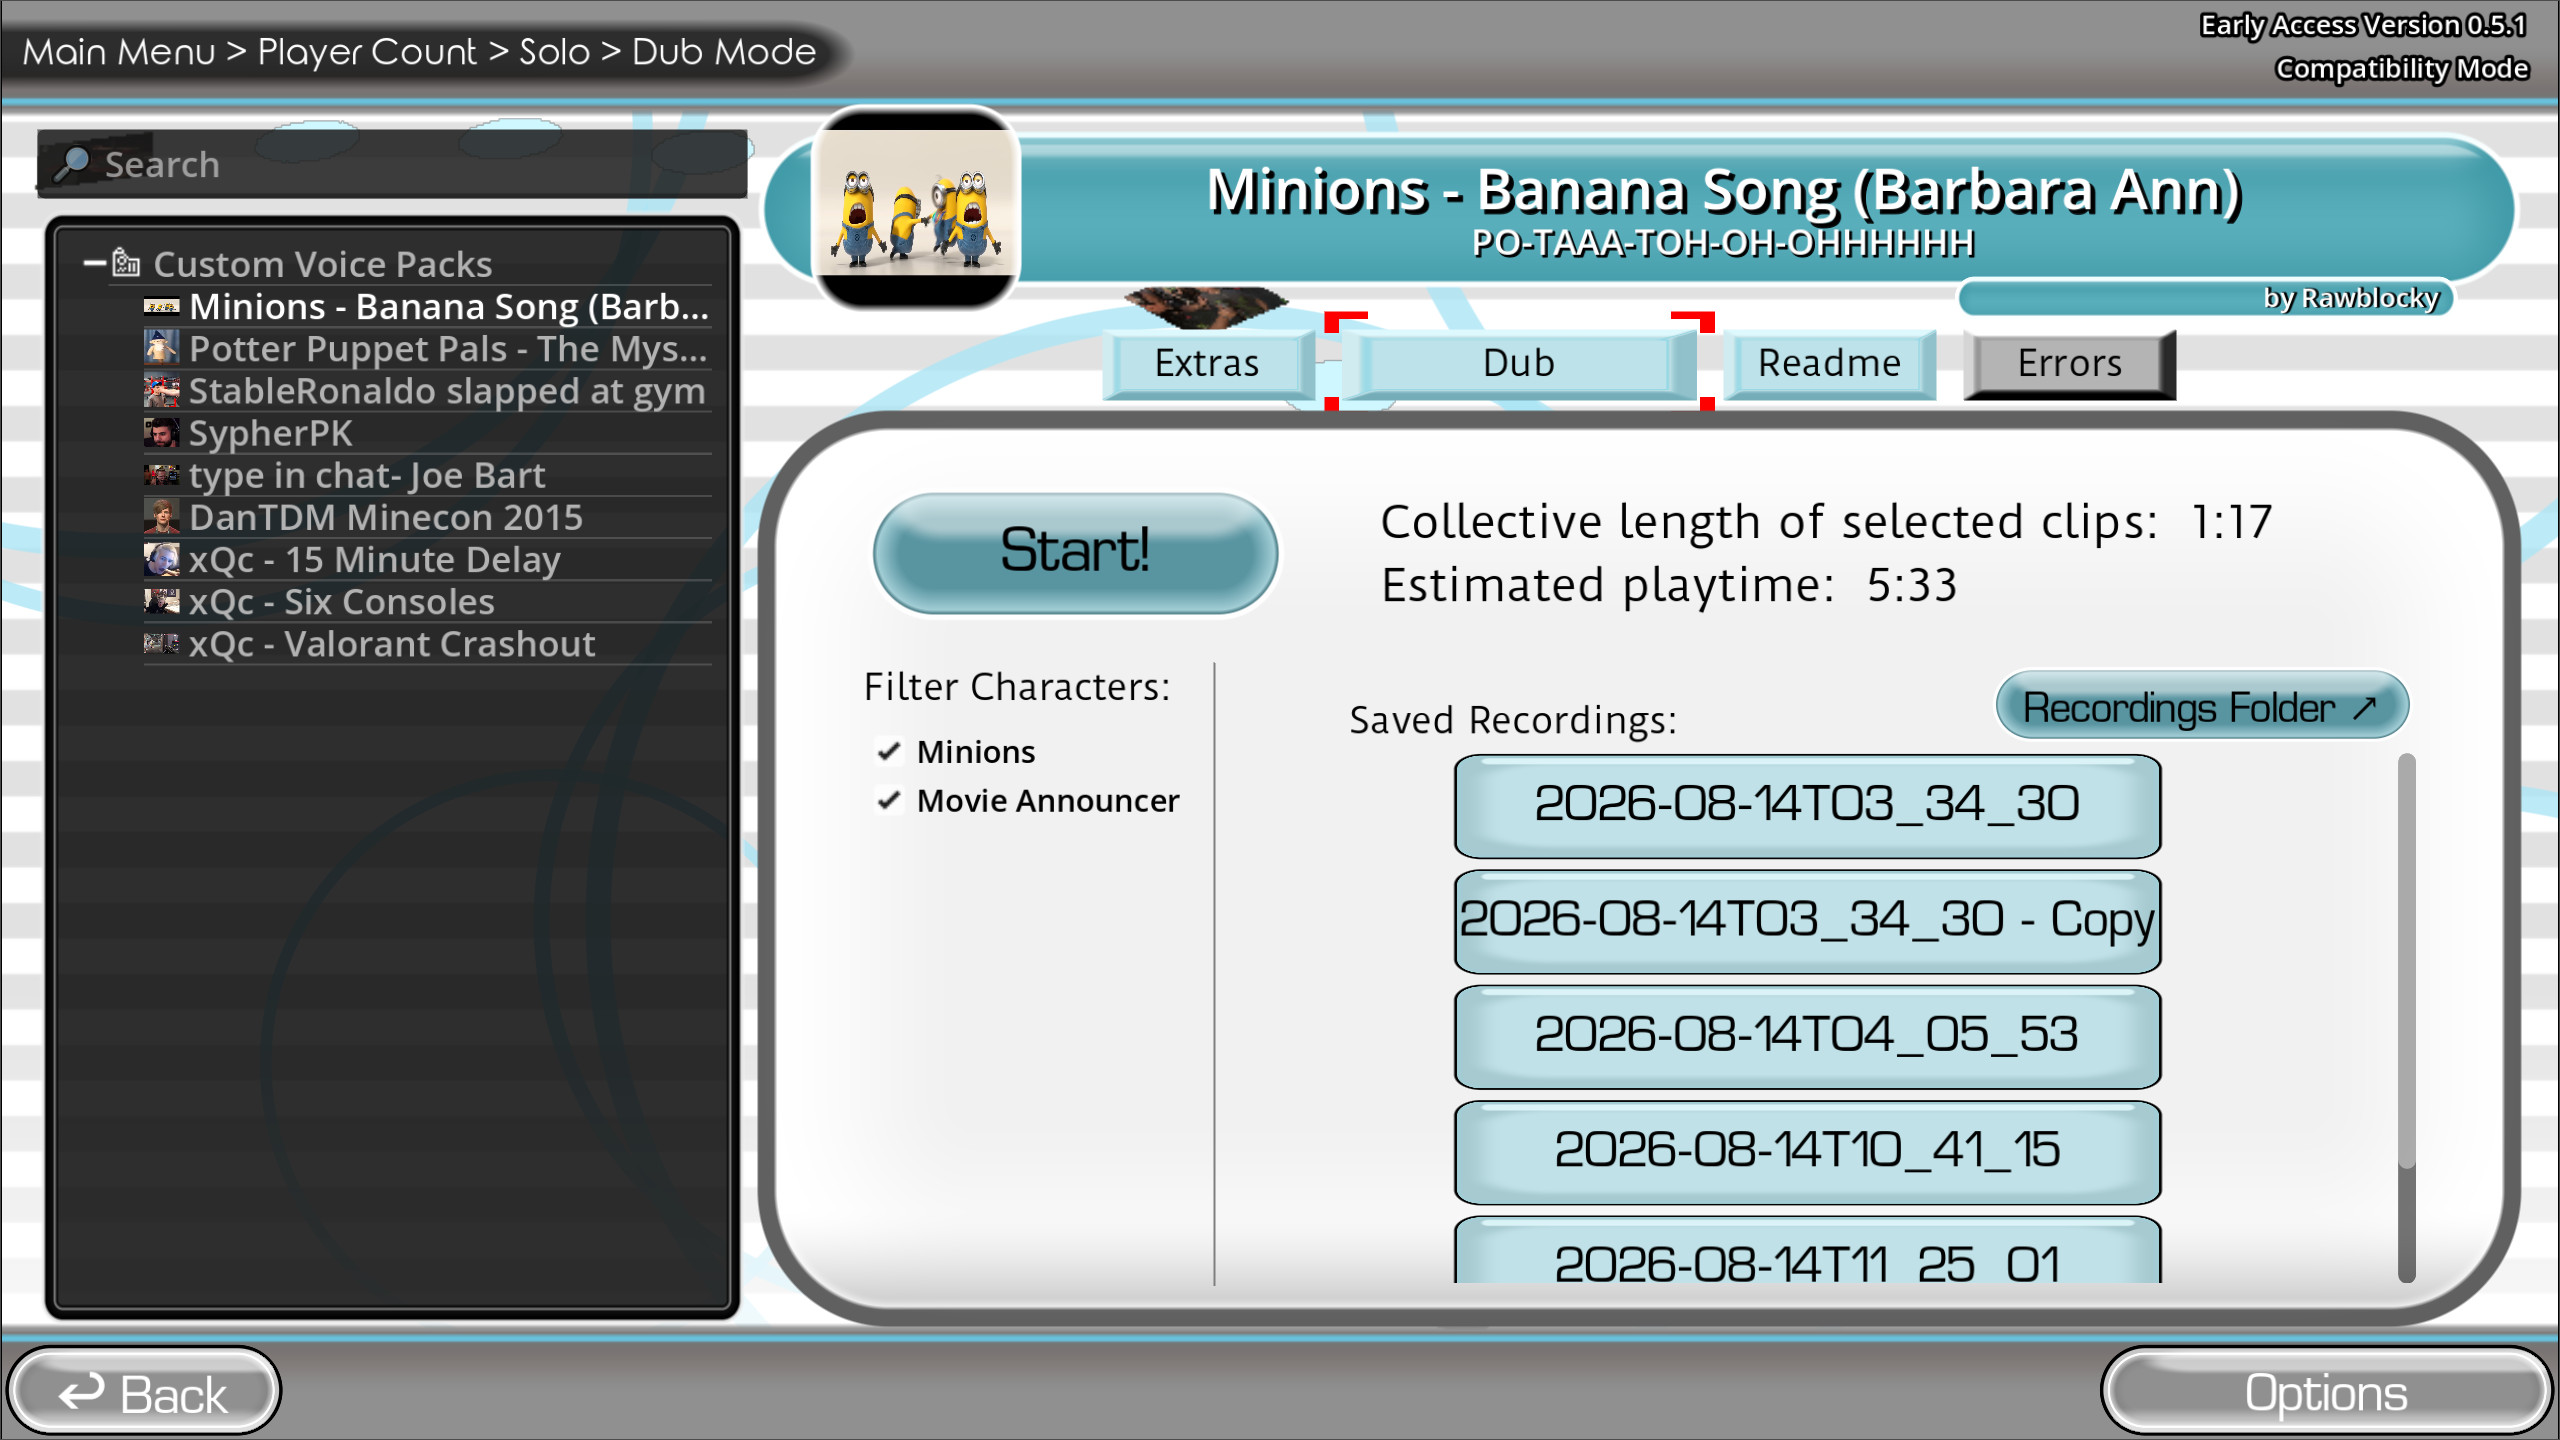Select the Dub tab

1518,363
